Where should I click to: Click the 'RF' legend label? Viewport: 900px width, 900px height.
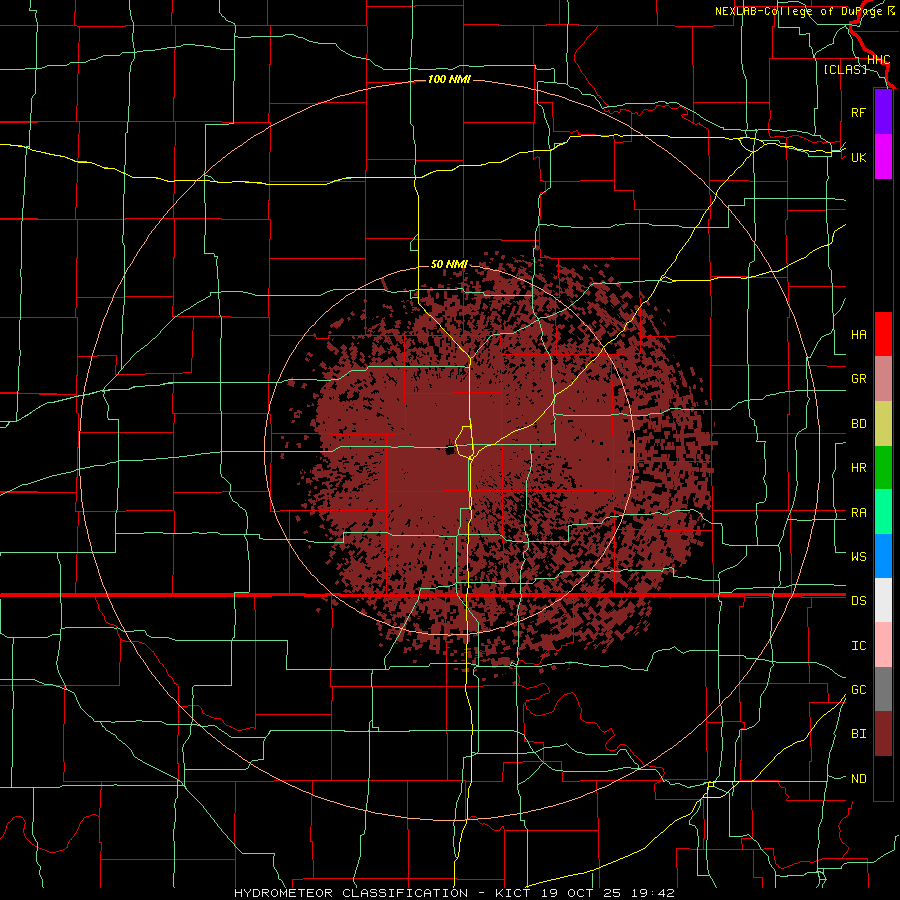tap(859, 112)
